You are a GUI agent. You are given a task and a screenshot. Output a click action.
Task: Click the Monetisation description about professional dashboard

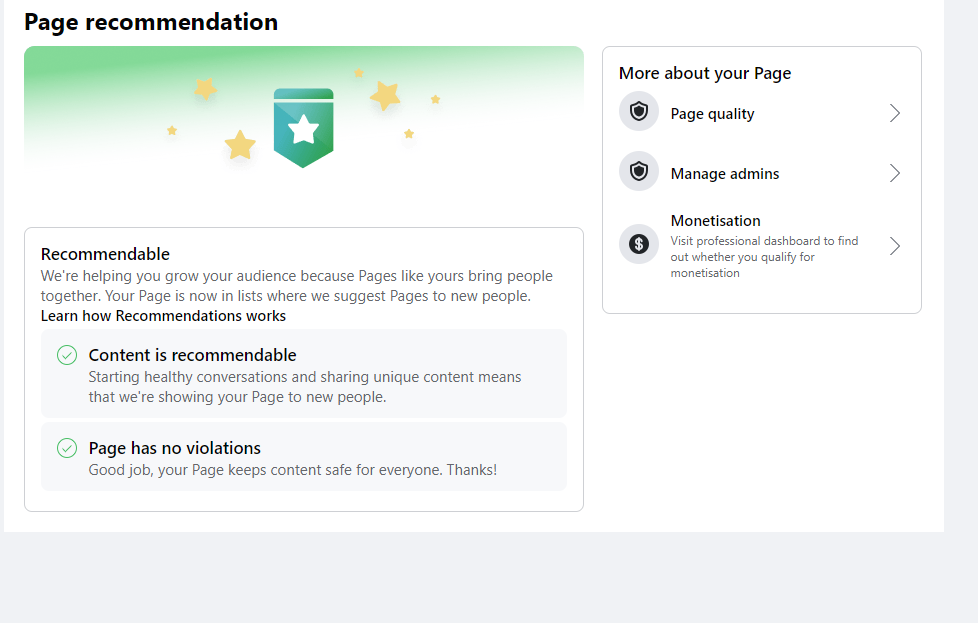coord(764,257)
